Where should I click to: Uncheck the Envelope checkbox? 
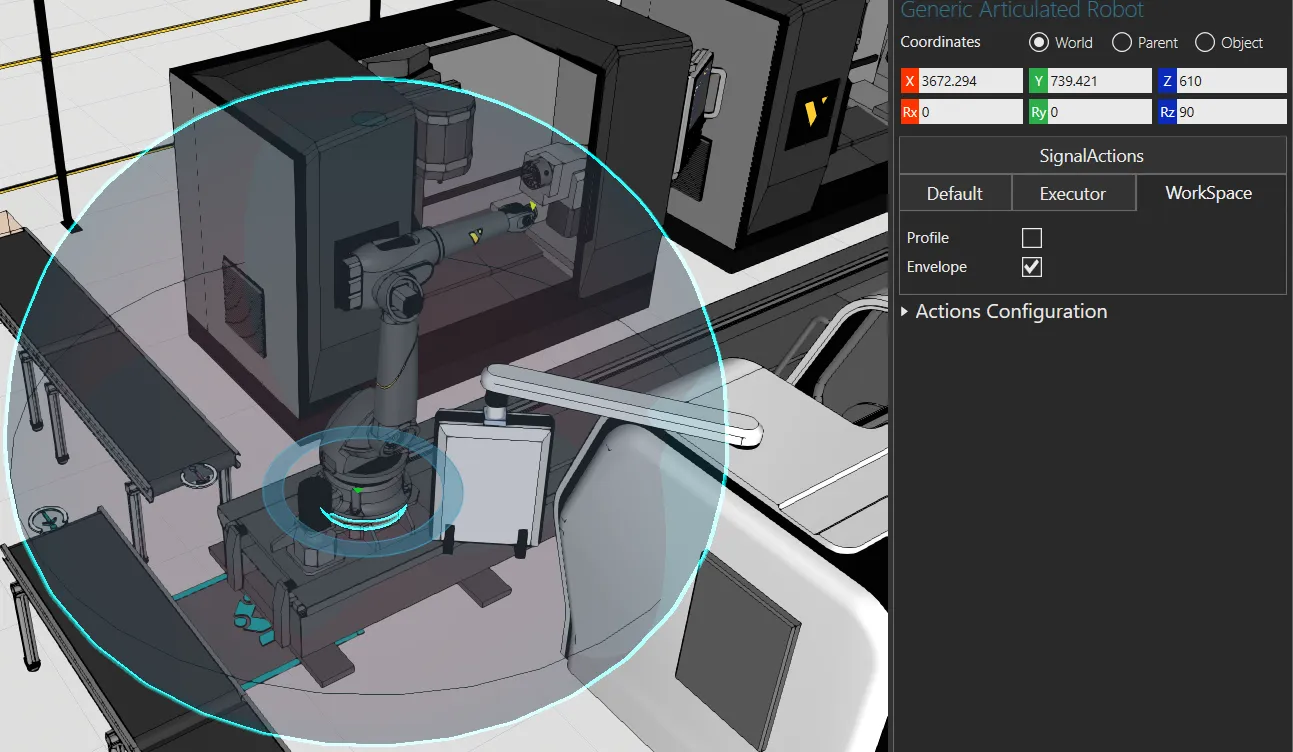[x=1032, y=267]
